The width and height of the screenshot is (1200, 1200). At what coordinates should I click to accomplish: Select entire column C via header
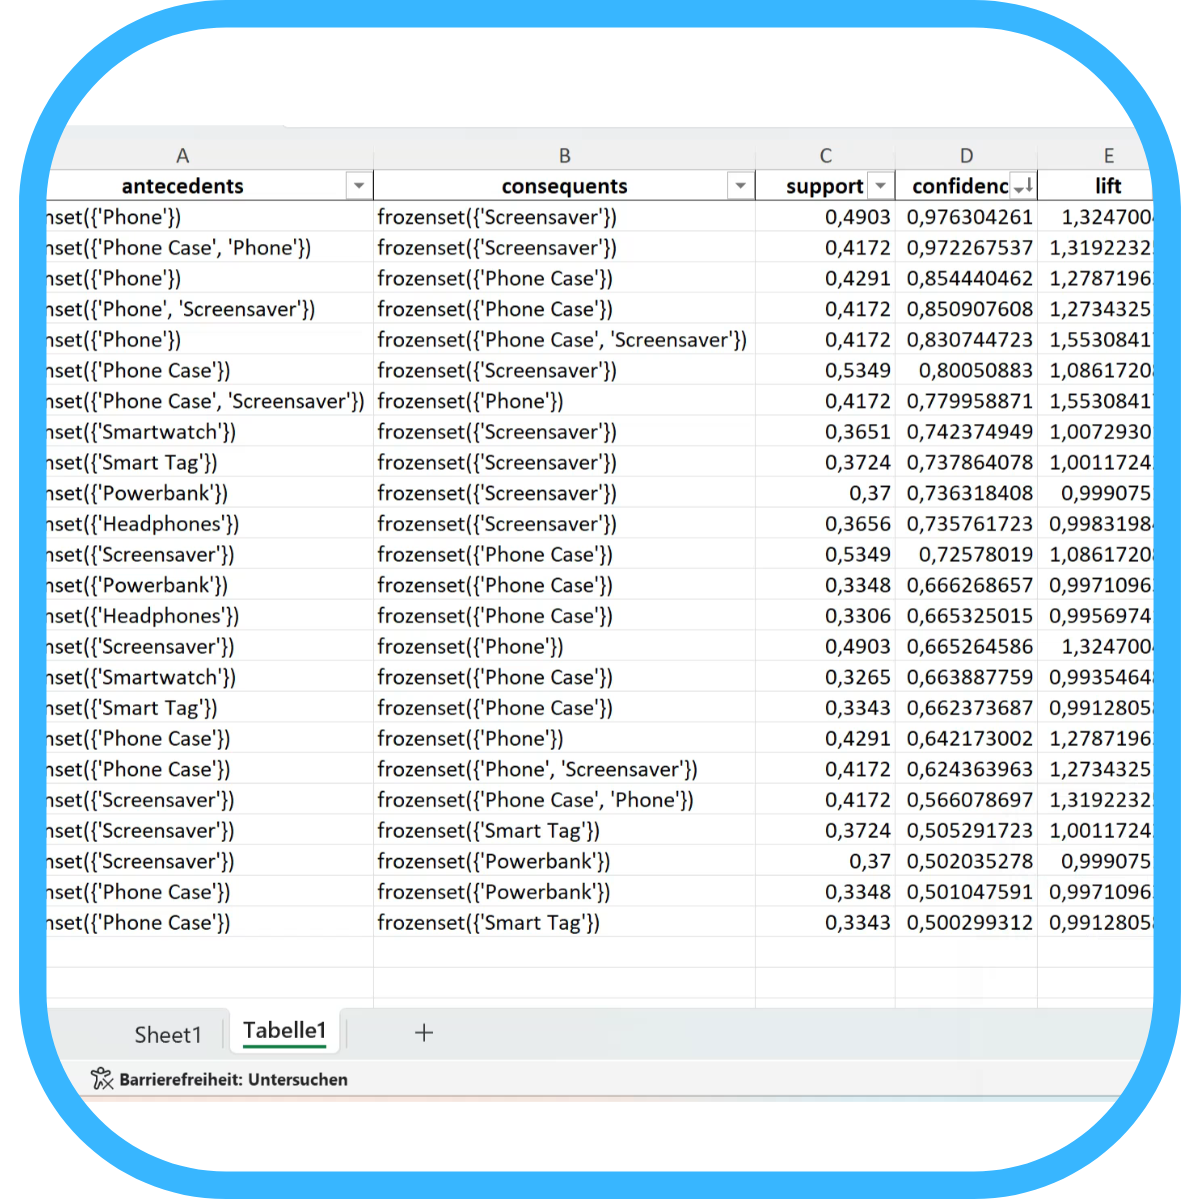tap(825, 156)
